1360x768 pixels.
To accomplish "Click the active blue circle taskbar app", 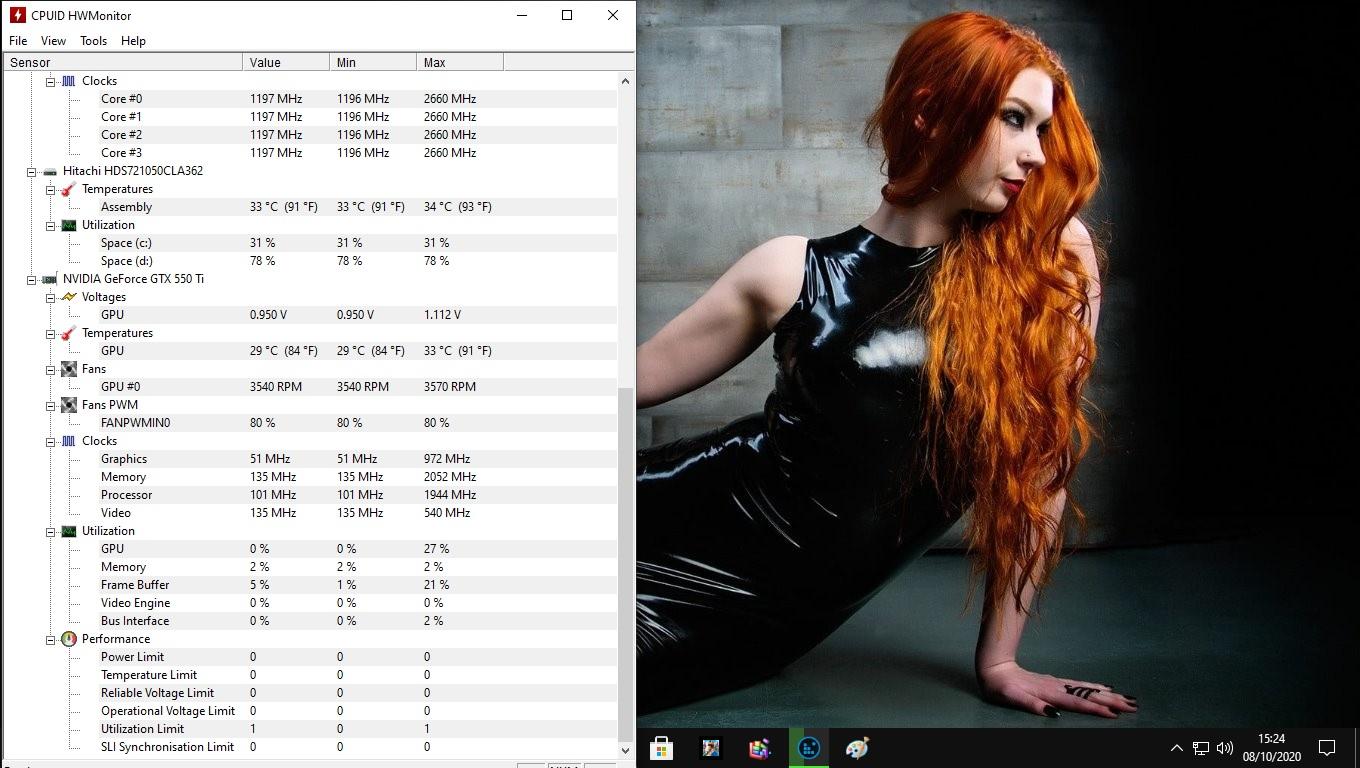I will pos(809,748).
